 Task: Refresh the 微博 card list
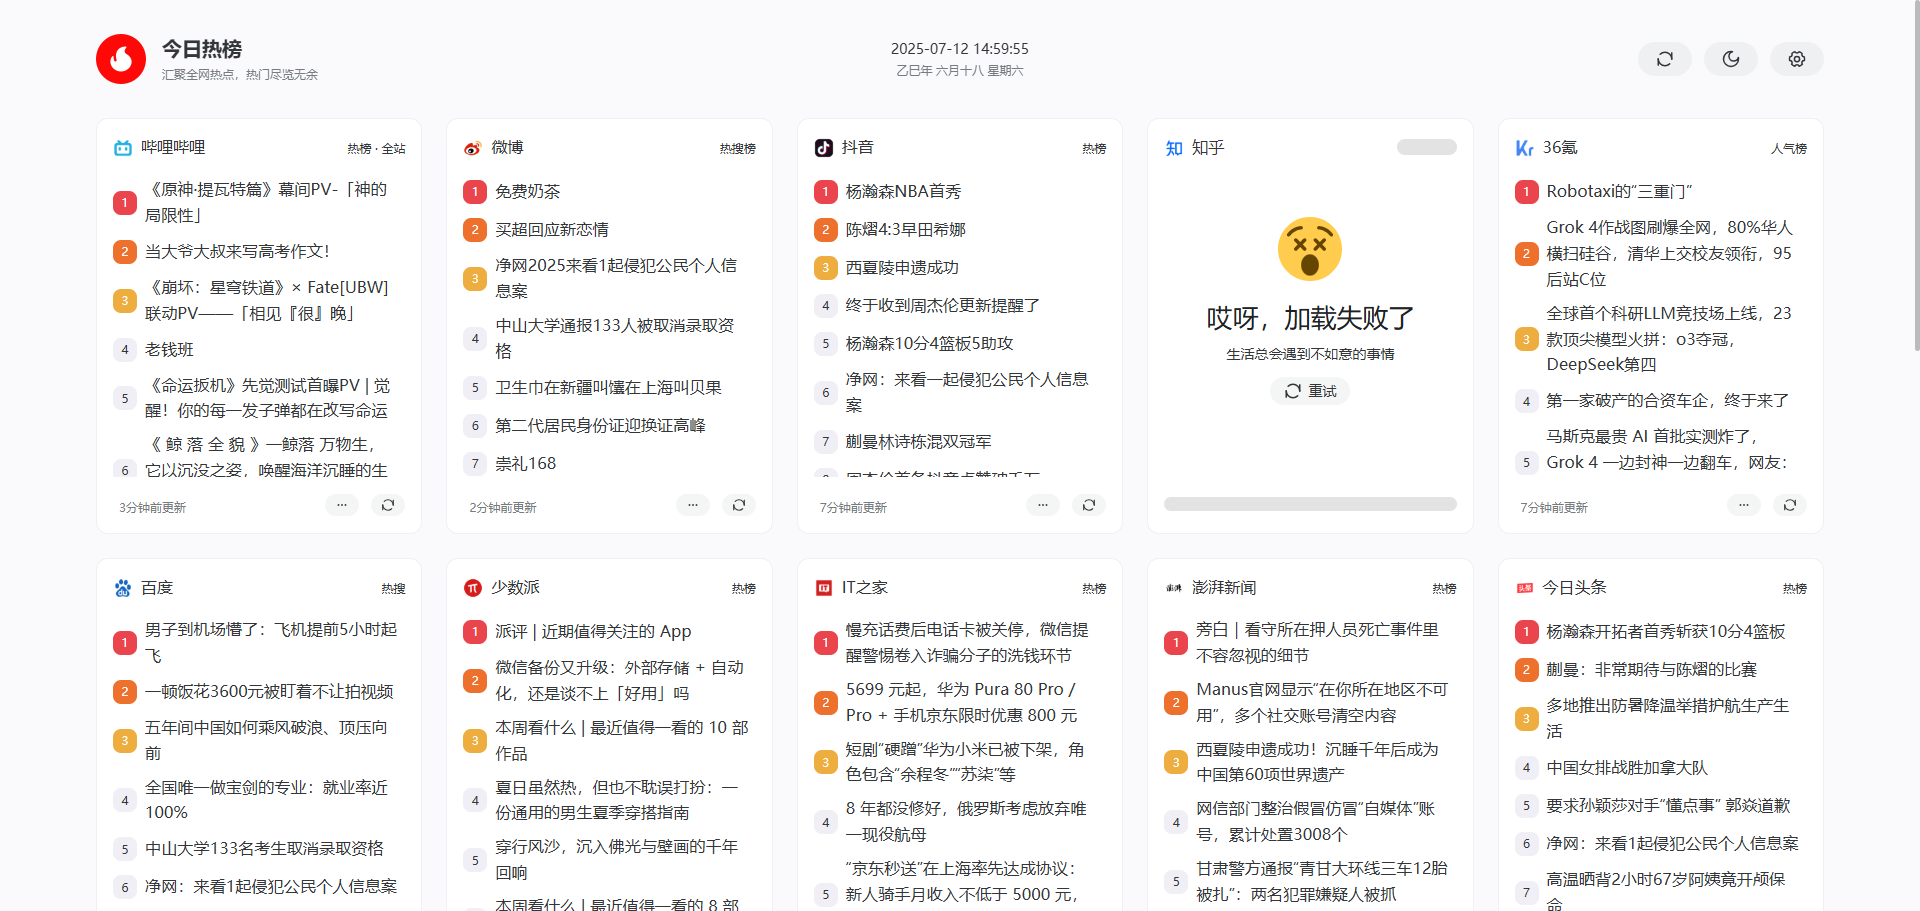(739, 505)
